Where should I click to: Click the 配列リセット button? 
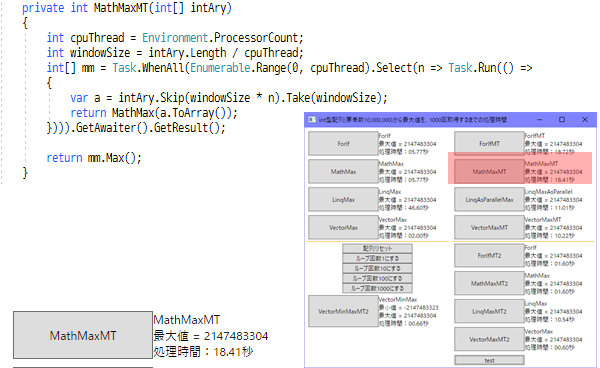[377, 248]
